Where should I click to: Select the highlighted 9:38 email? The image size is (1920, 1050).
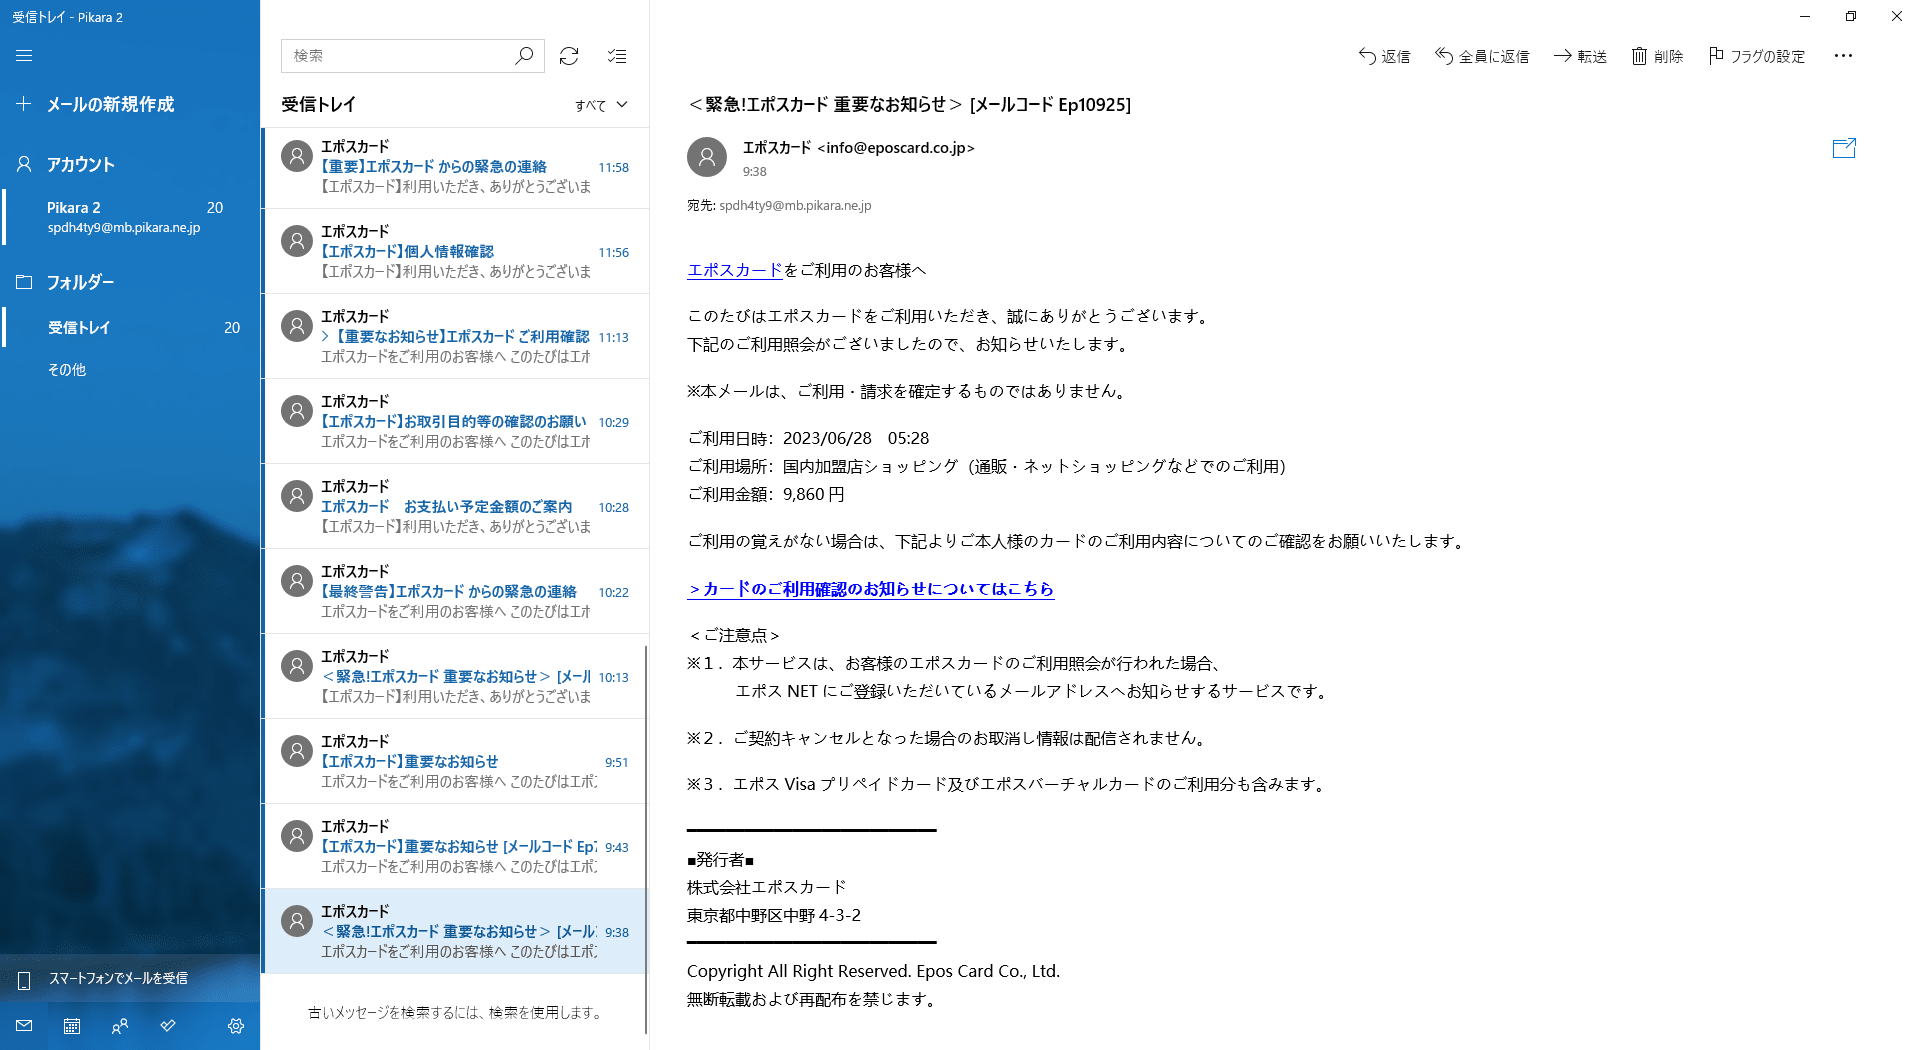coord(456,931)
